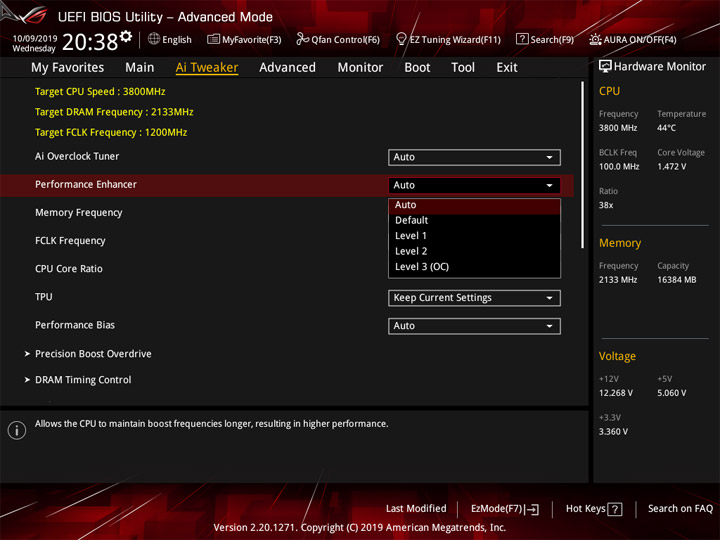Image resolution: width=720 pixels, height=540 pixels.
Task: Switch to the Boot tab
Action: (x=417, y=68)
